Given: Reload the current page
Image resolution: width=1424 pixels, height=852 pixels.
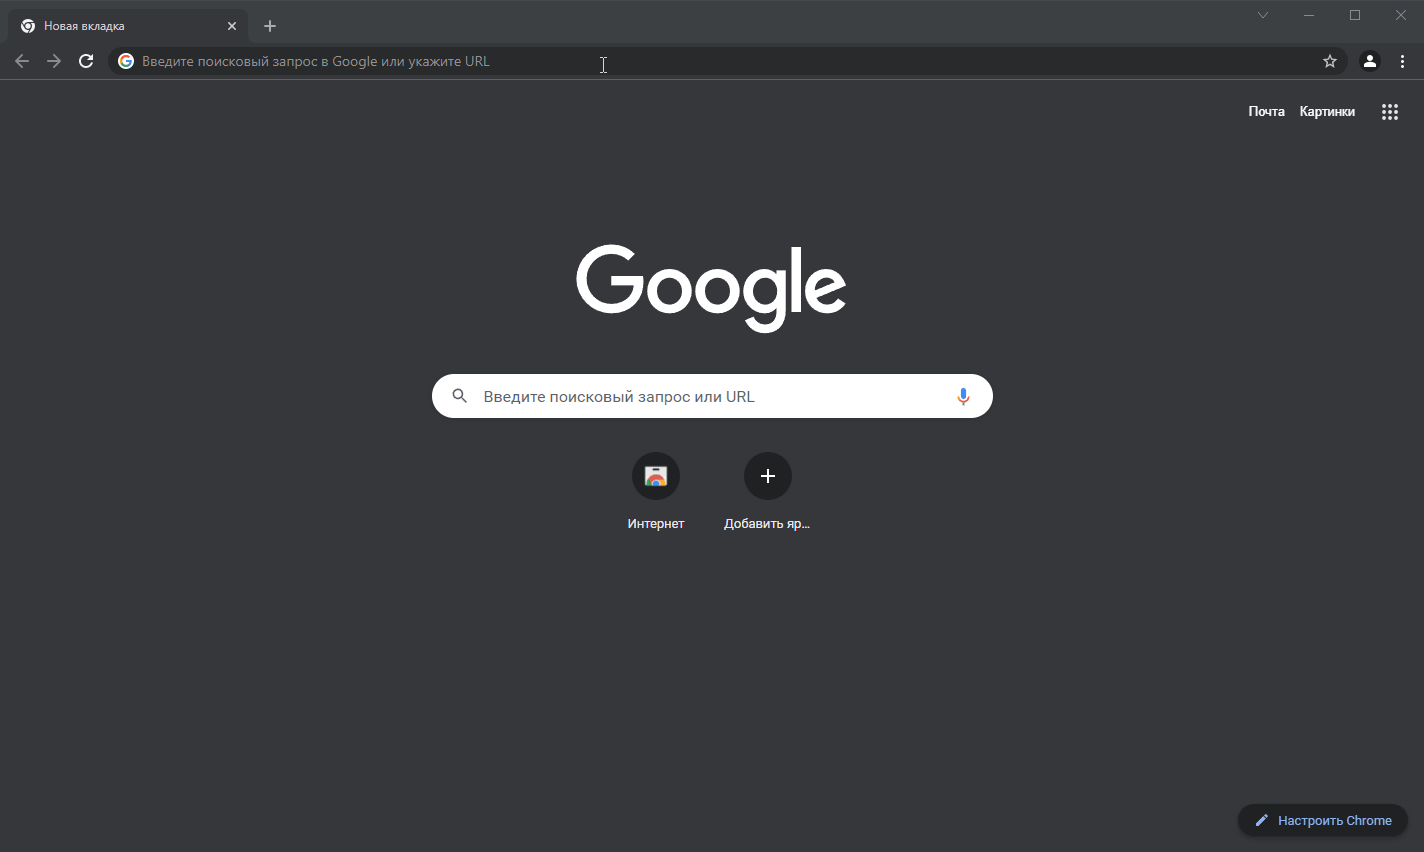Looking at the screenshot, I should [86, 61].
